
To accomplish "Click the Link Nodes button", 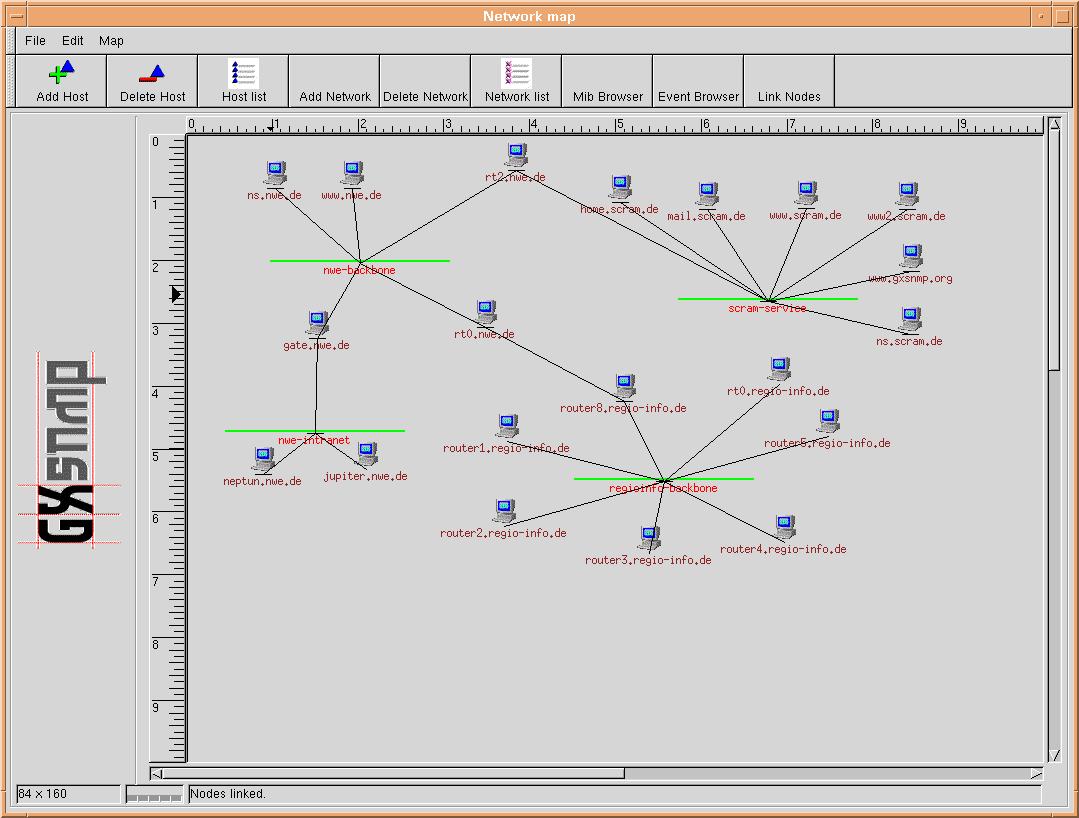I will pos(789,96).
